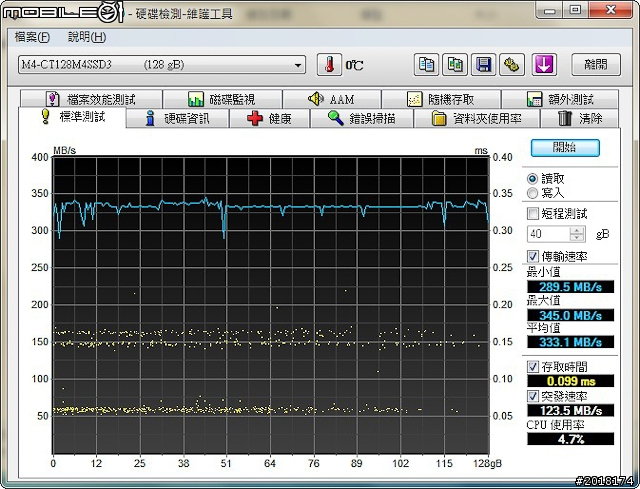Enable the 短程測試 short stroke checkbox
This screenshot has width=640, height=489.
(533, 214)
